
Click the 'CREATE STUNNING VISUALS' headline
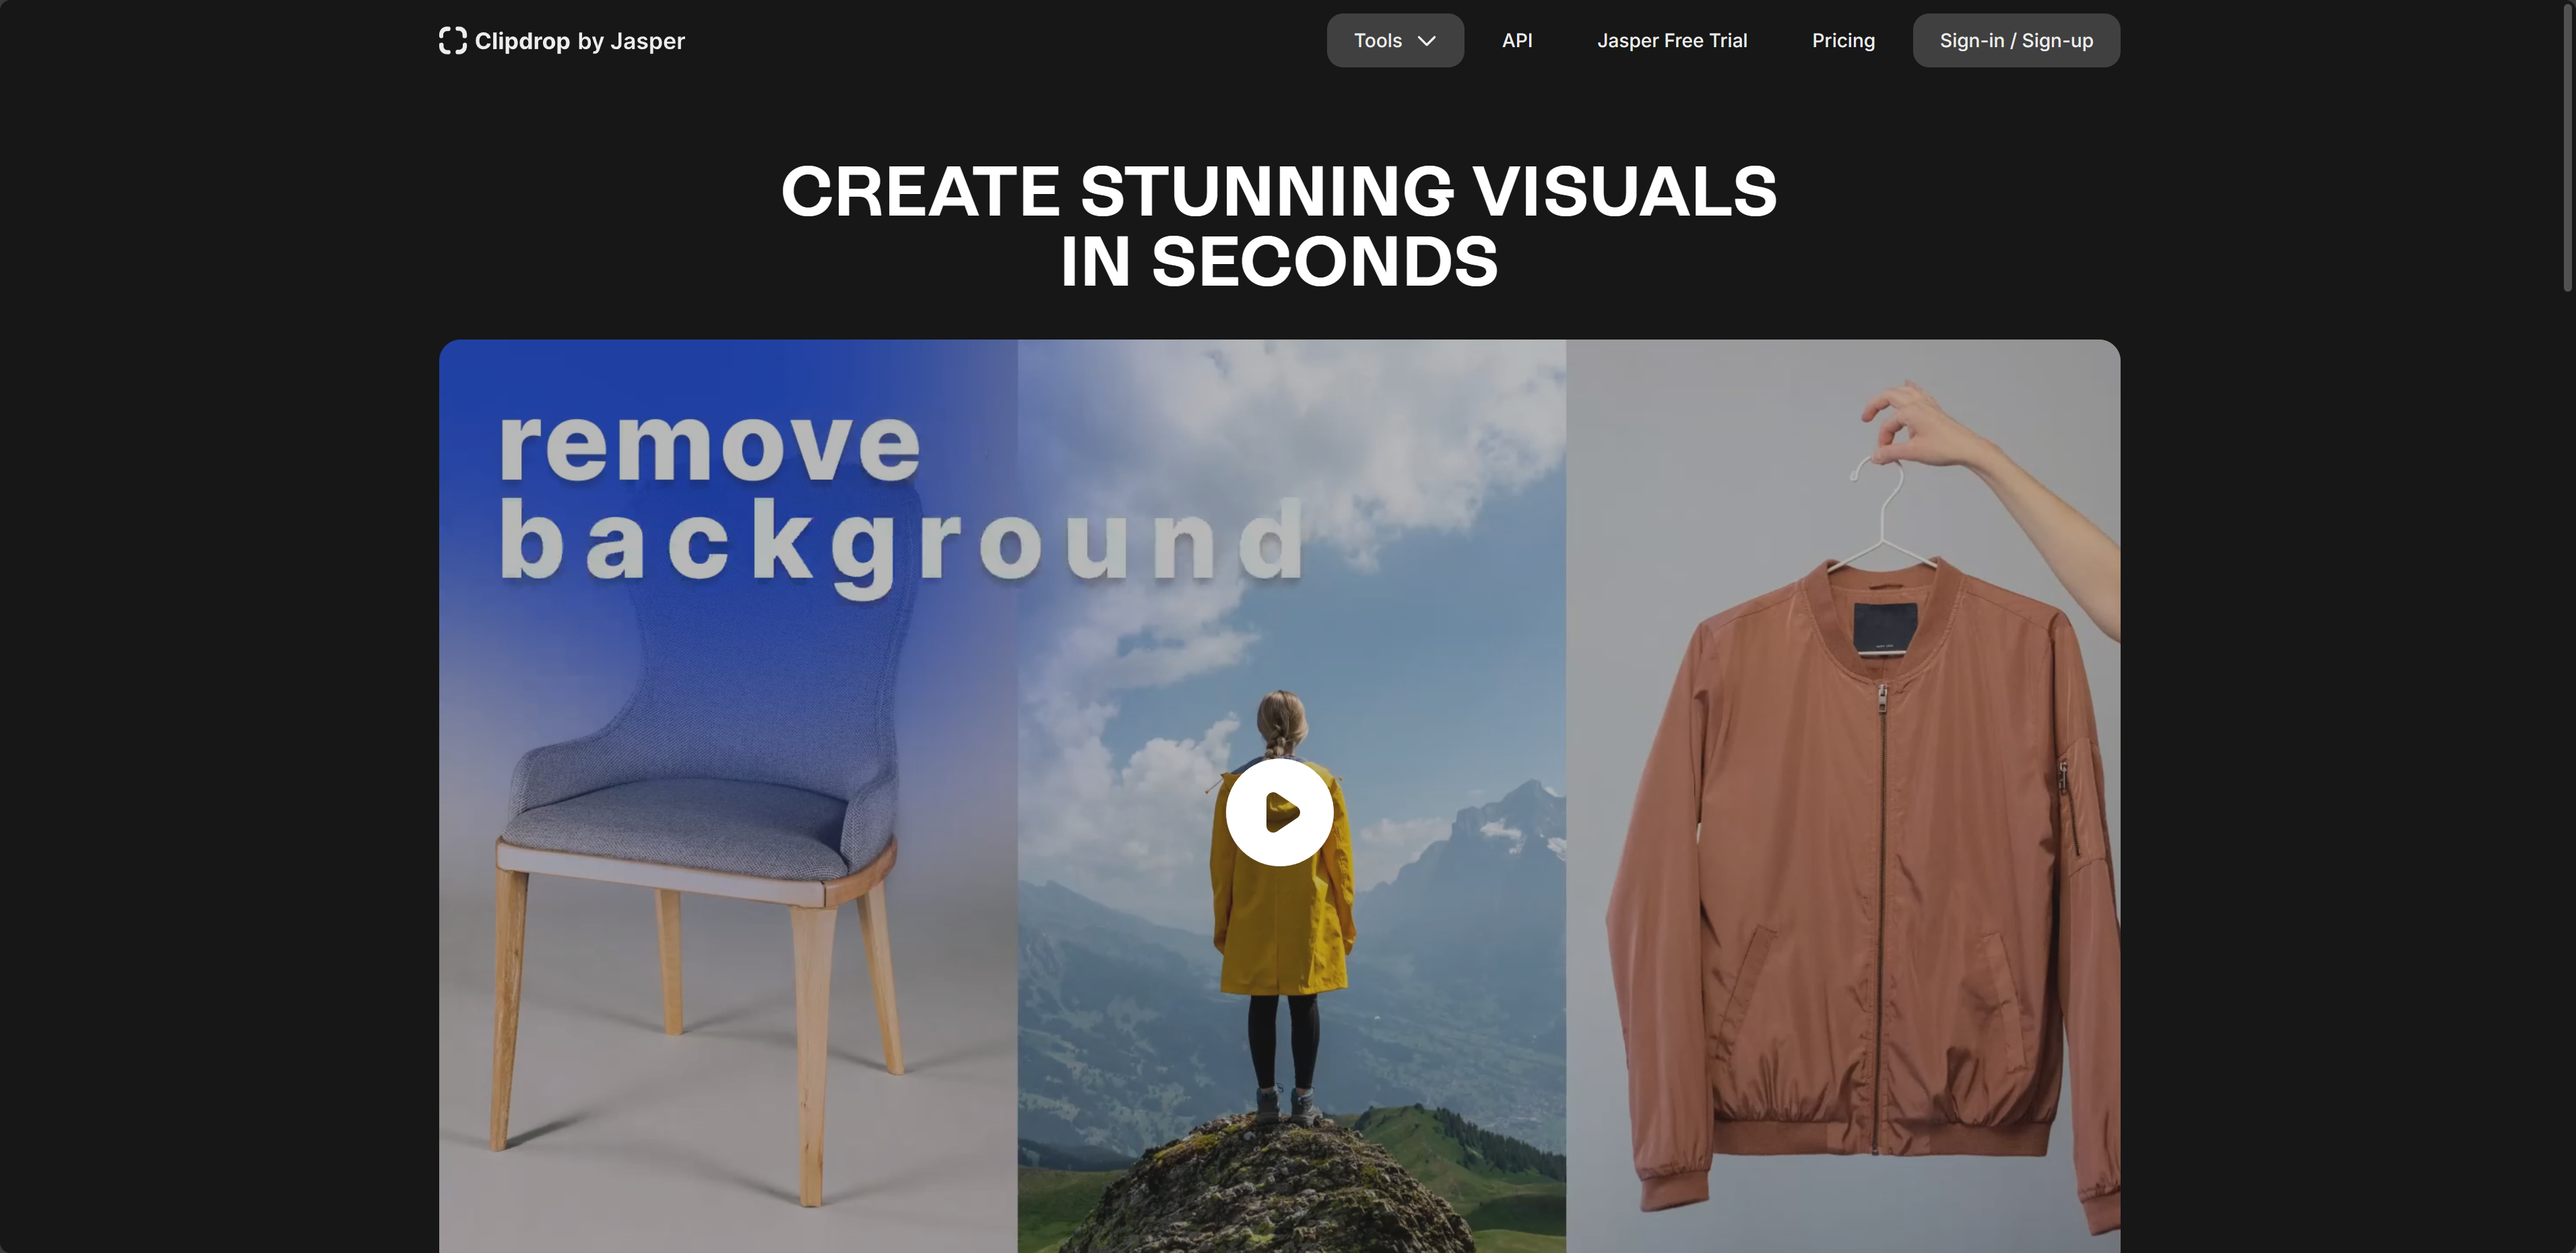coord(1278,191)
